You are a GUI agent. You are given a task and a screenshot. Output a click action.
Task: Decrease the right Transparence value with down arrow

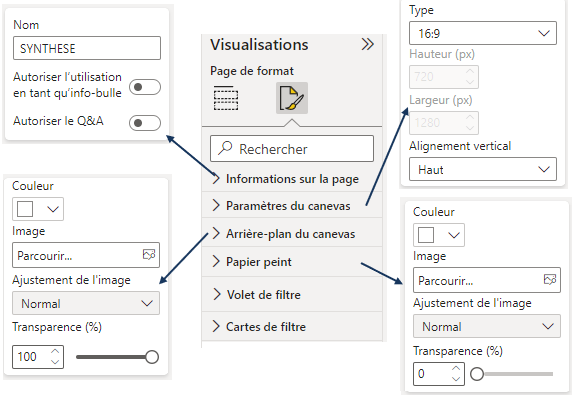[456, 379]
